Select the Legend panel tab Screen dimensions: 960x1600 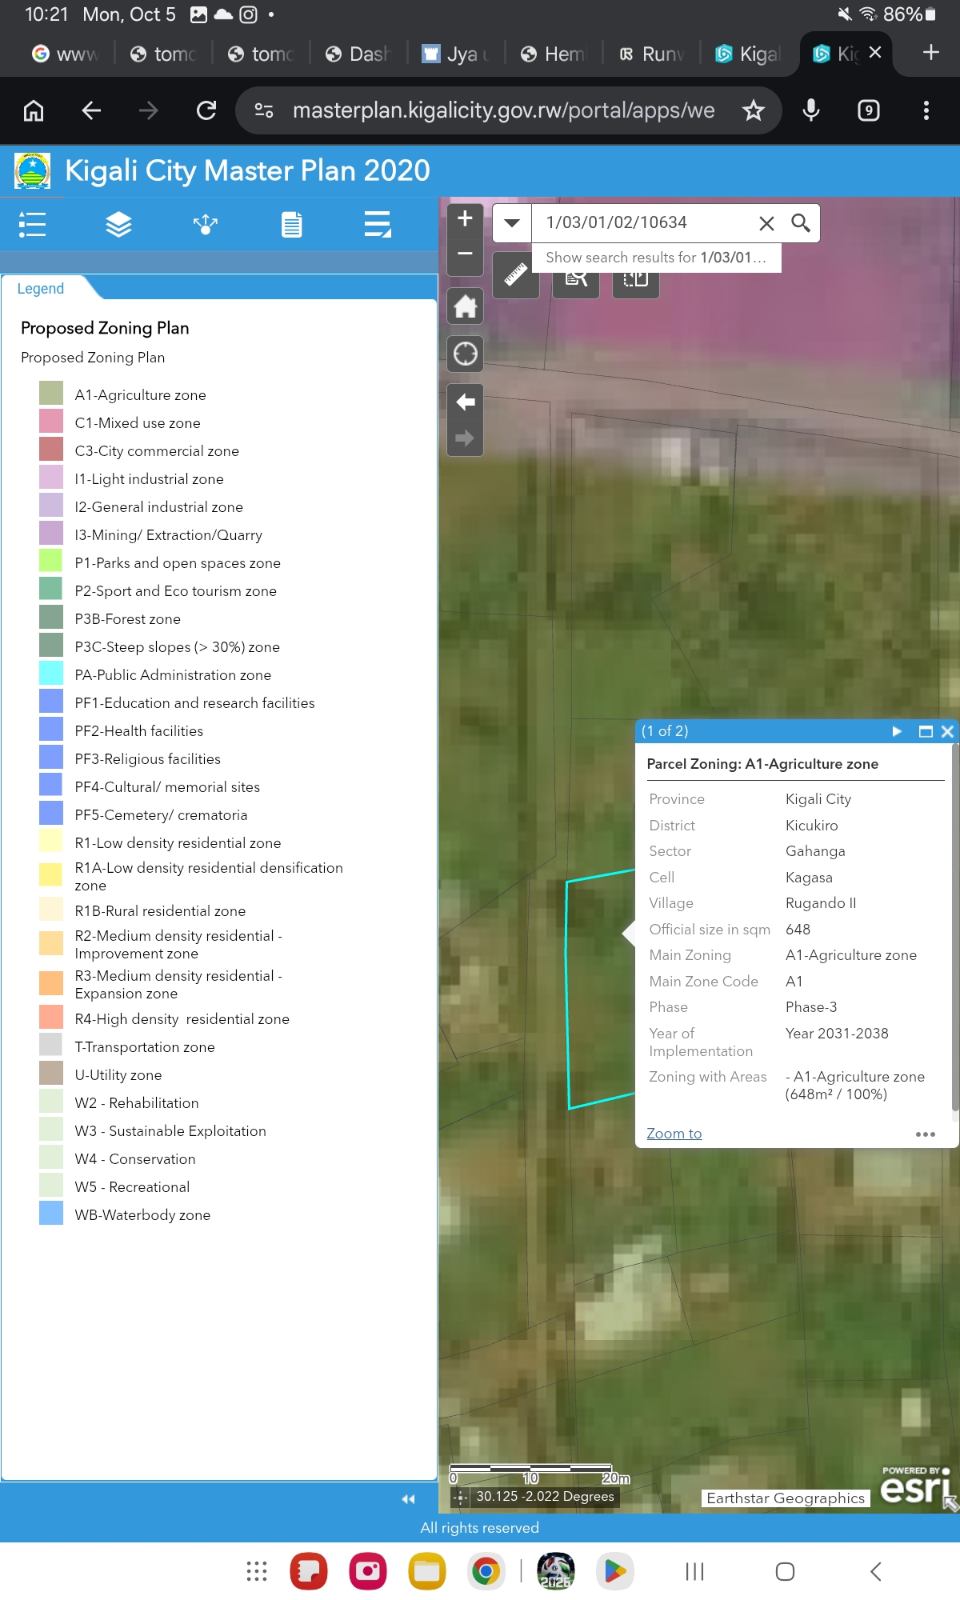[40, 288]
